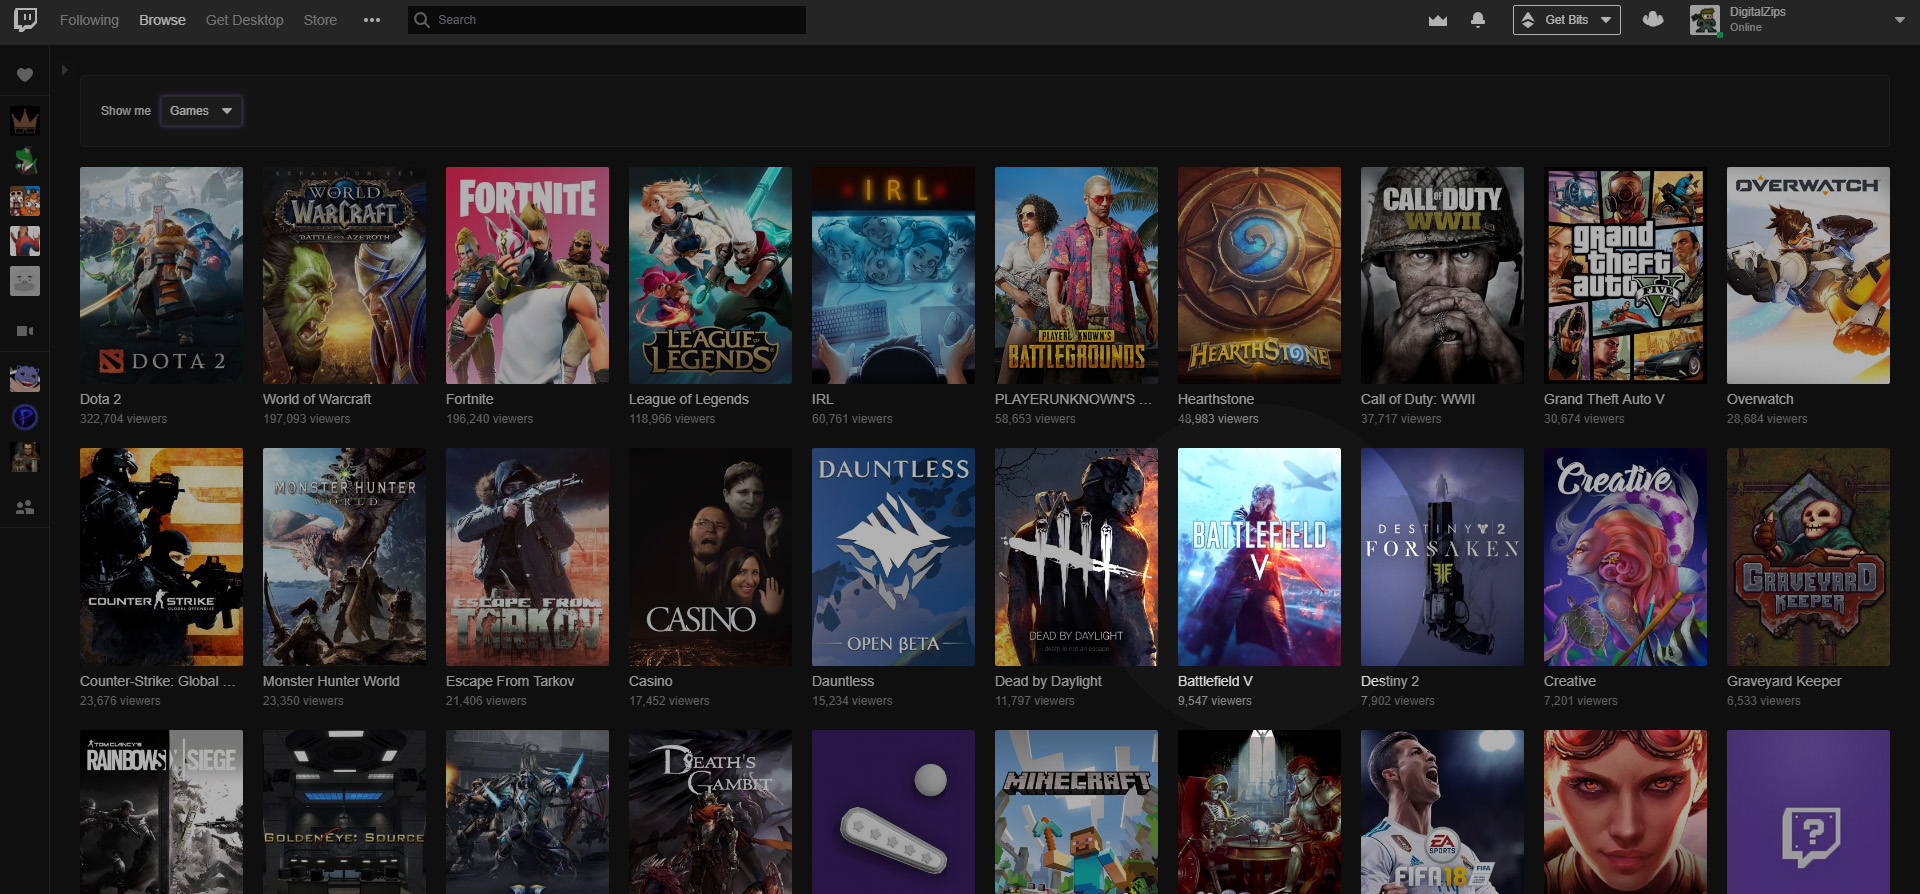Open the gray face channel avatar
This screenshot has width=1920, height=894.
[25, 281]
